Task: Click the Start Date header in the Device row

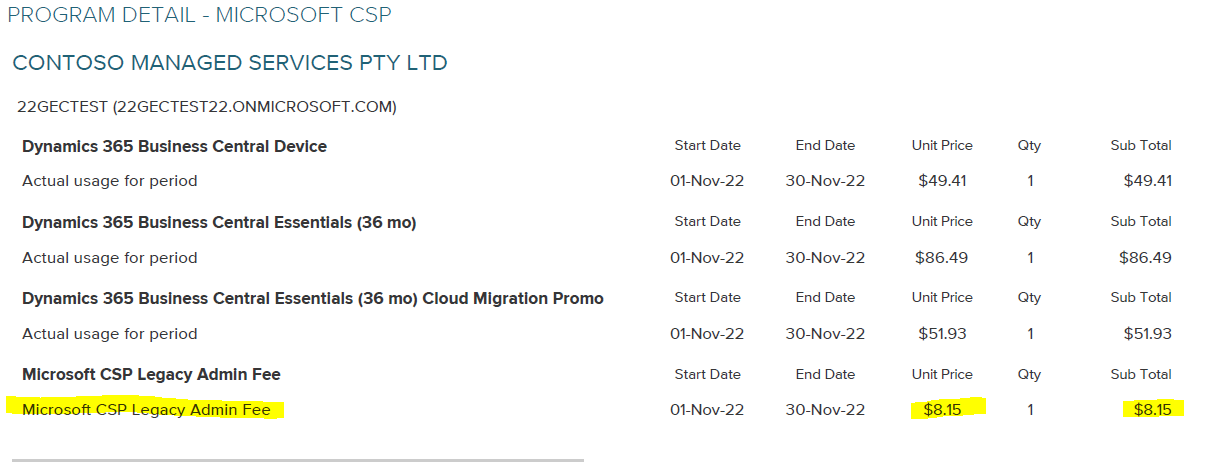Action: click(x=707, y=145)
